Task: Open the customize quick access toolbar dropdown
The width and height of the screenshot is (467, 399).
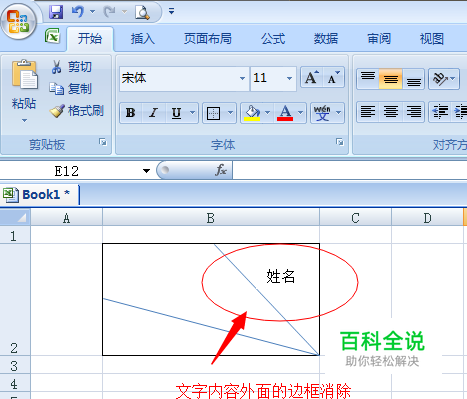Action: (x=171, y=12)
